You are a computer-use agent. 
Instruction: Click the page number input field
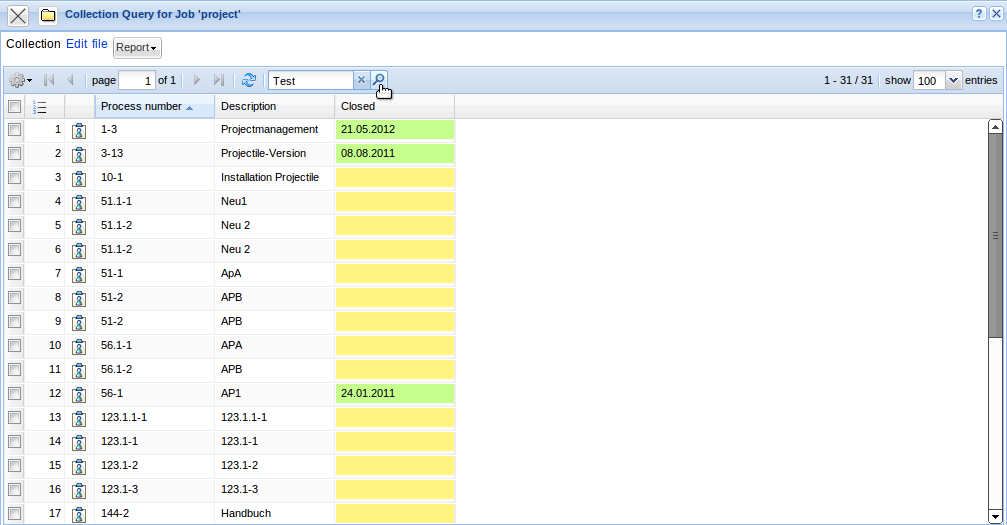click(x=137, y=80)
